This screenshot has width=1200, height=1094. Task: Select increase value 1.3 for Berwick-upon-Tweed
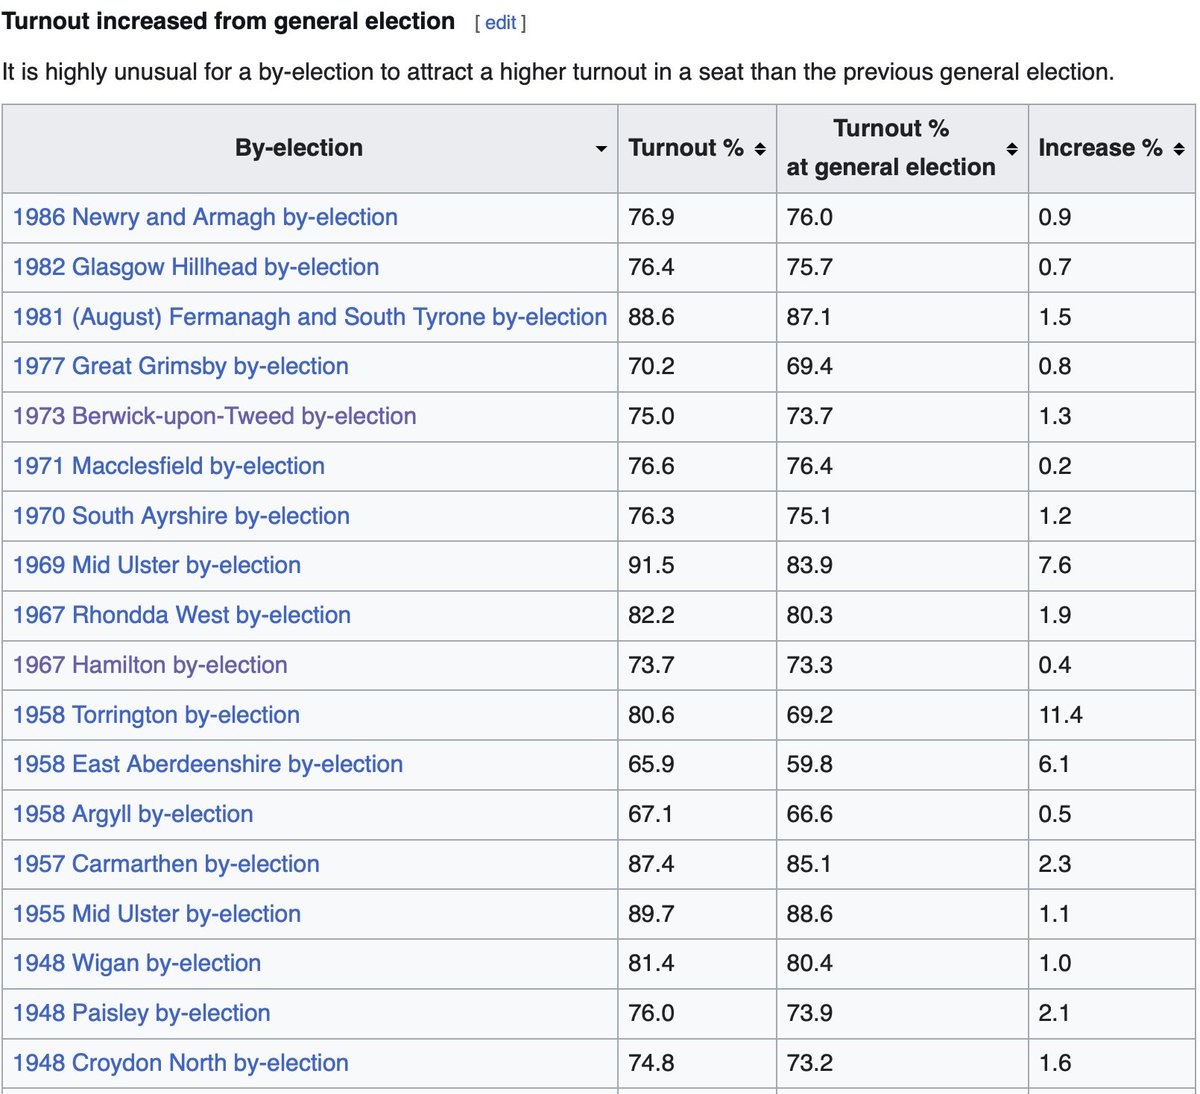pyautogui.click(x=1055, y=416)
